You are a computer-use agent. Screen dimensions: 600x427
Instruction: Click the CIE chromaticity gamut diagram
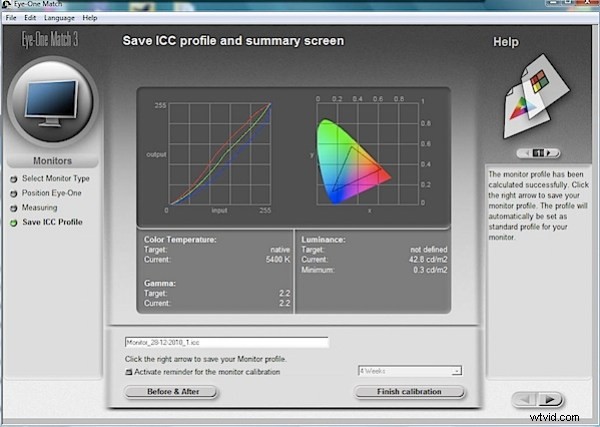367,154
